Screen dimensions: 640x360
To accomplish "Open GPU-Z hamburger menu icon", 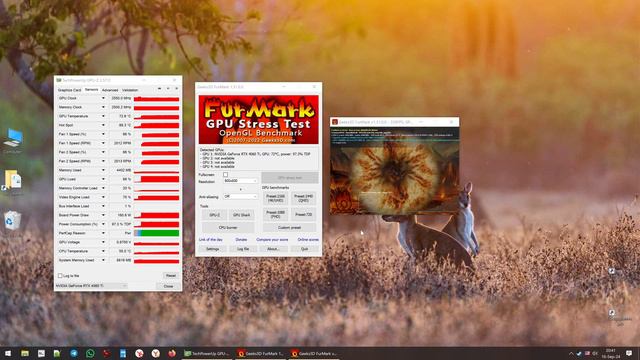I will (176, 89).
